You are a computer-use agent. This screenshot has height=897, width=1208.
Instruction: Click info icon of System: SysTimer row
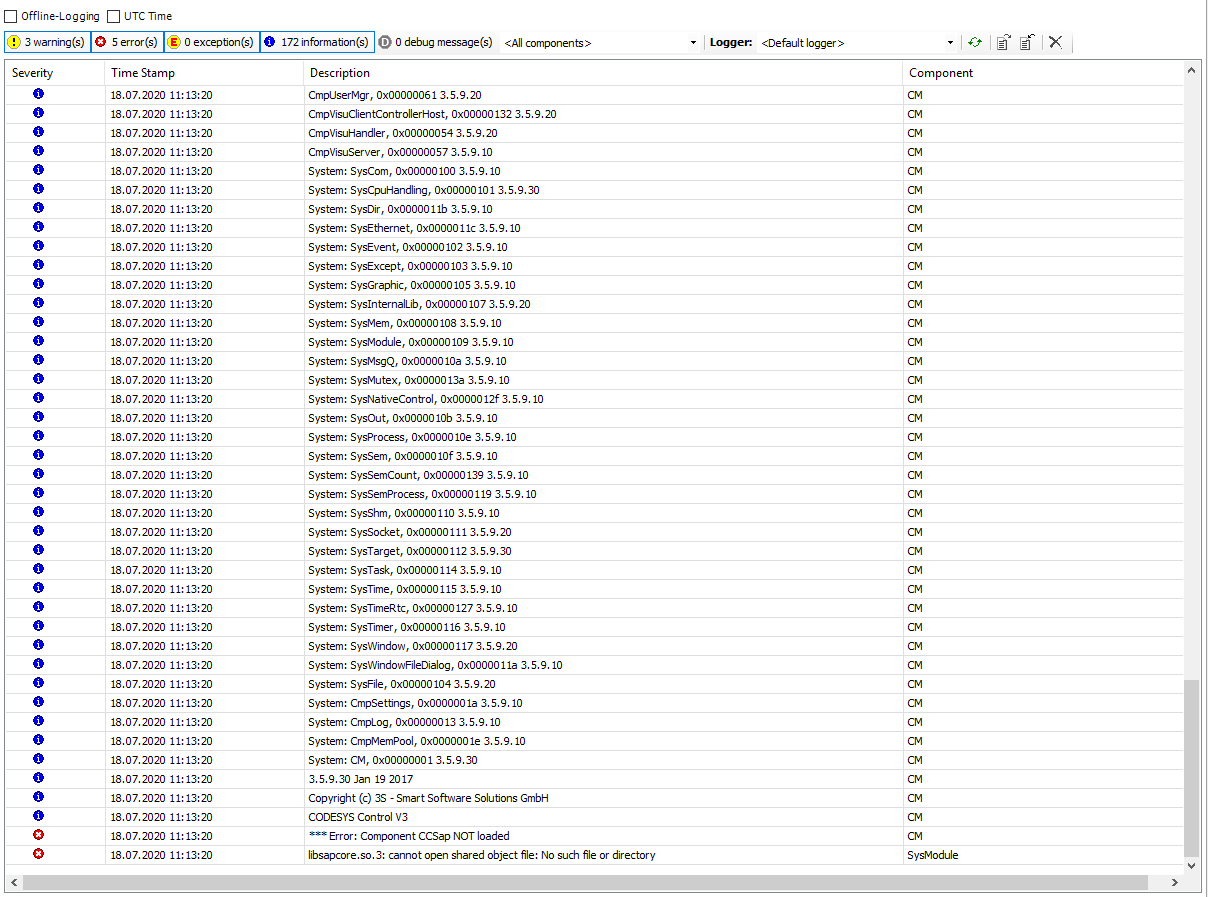point(38,626)
